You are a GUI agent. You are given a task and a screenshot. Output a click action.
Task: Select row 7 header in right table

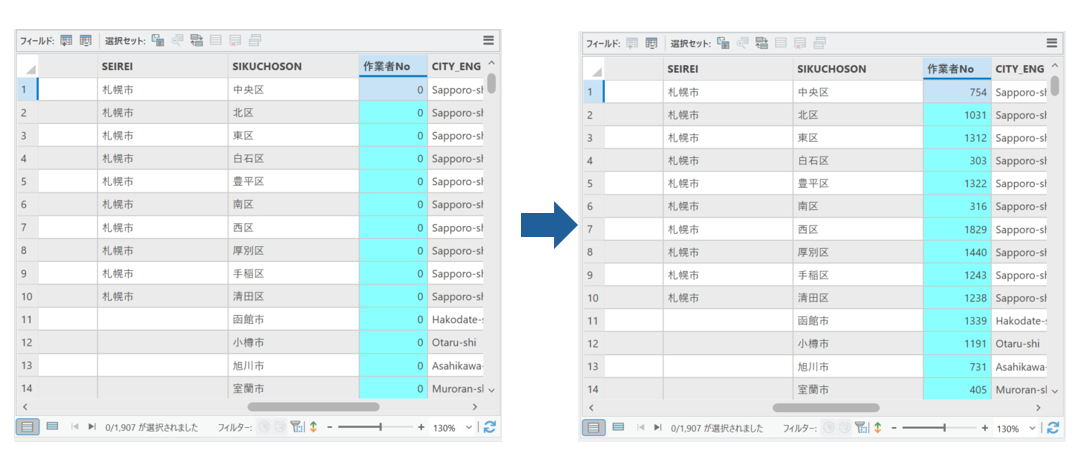tap(591, 229)
